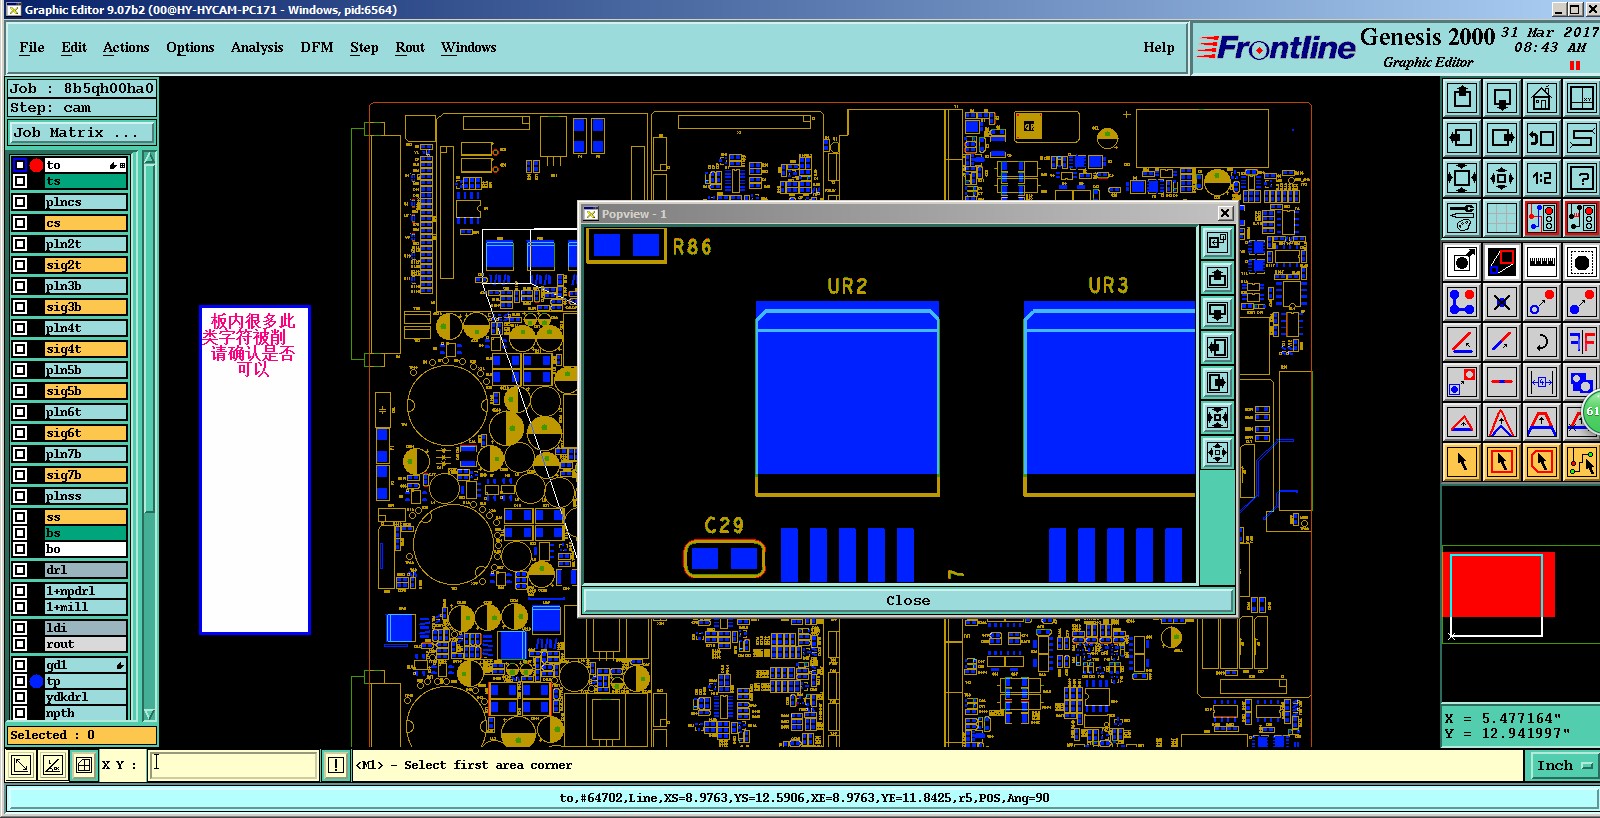
Task: Open the Rout menu
Action: (410, 47)
